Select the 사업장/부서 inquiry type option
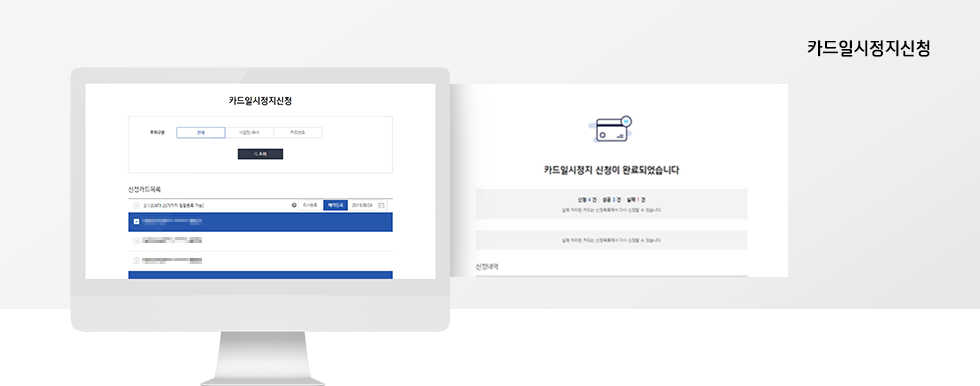This screenshot has height=386, width=980. pos(249,133)
